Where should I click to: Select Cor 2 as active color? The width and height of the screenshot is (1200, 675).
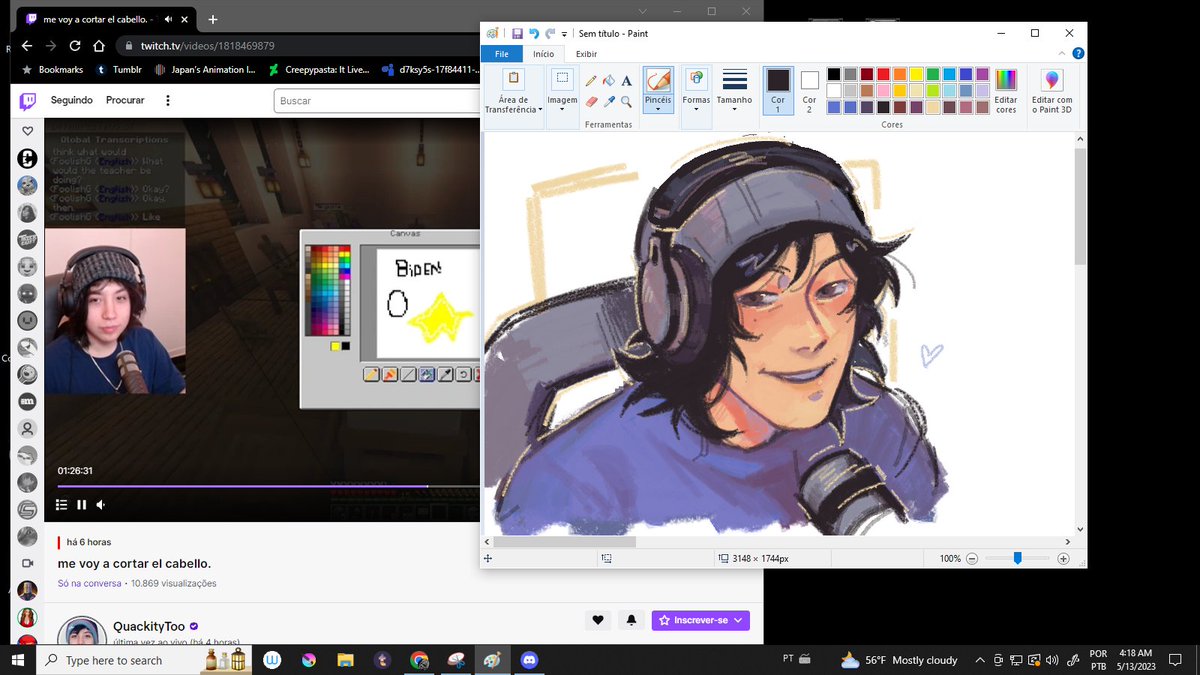pyautogui.click(x=809, y=90)
